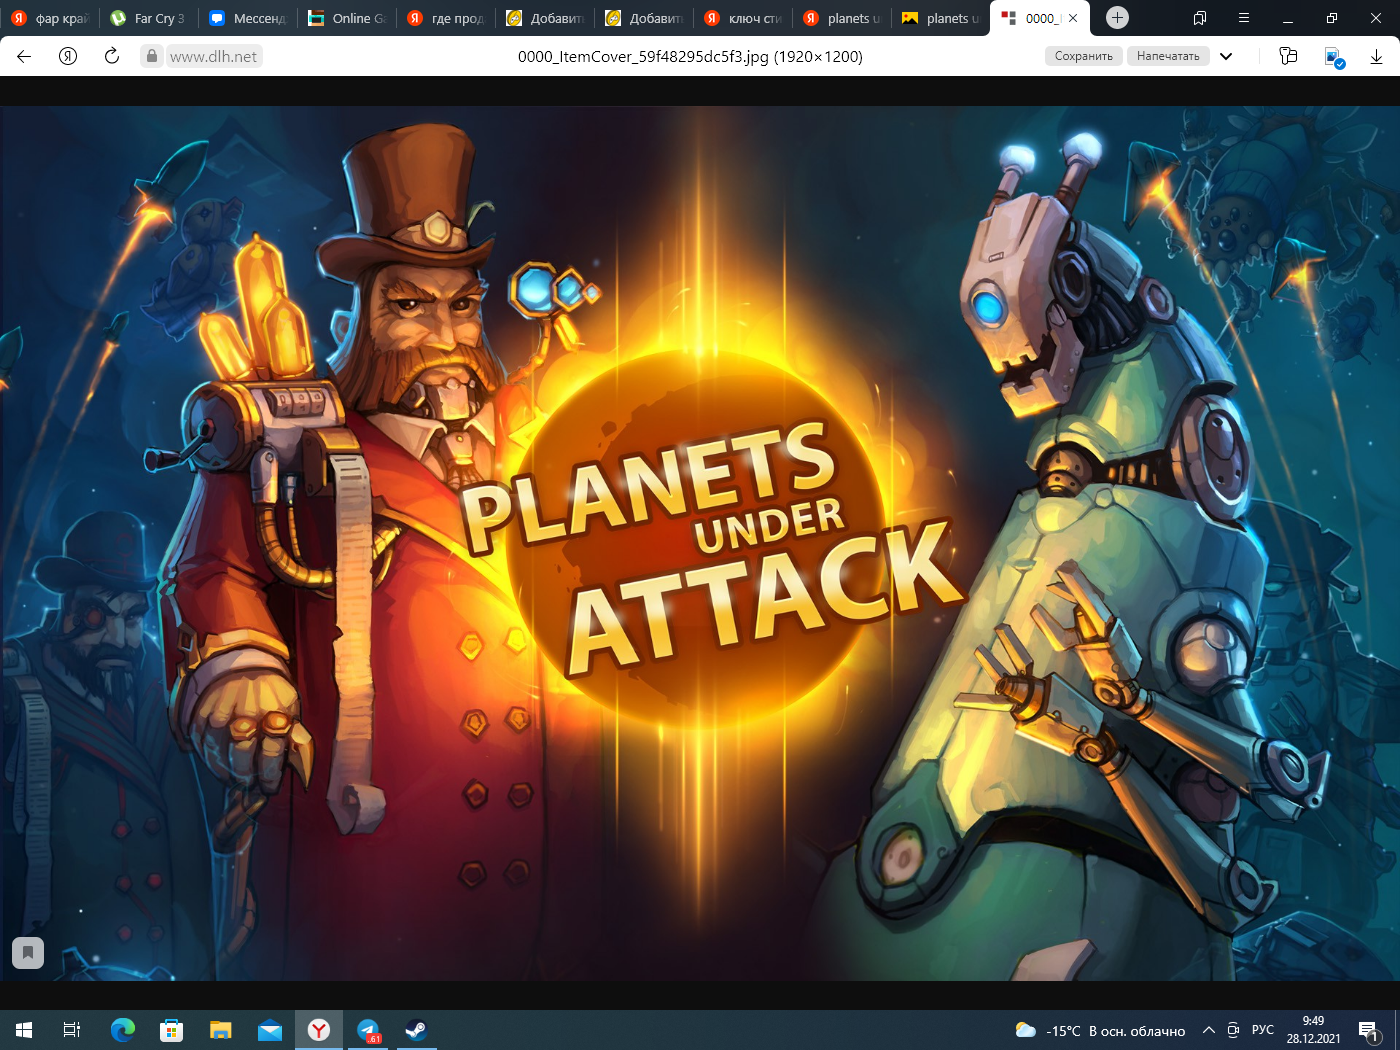The width and height of the screenshot is (1400, 1050).
Task: Reload the current page
Action: coord(112,56)
